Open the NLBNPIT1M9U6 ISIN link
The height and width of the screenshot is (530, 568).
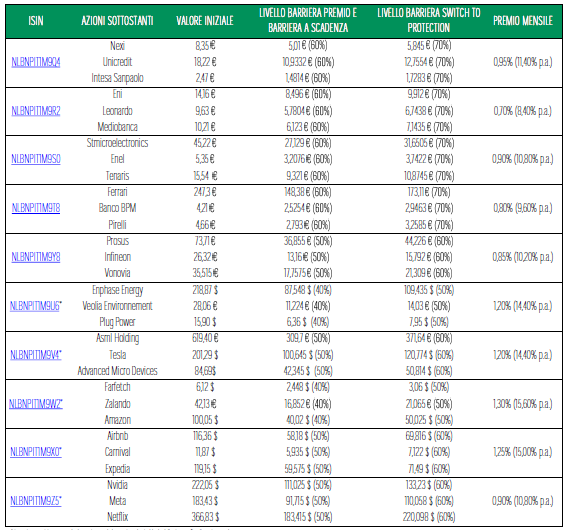pyautogui.click(x=36, y=306)
